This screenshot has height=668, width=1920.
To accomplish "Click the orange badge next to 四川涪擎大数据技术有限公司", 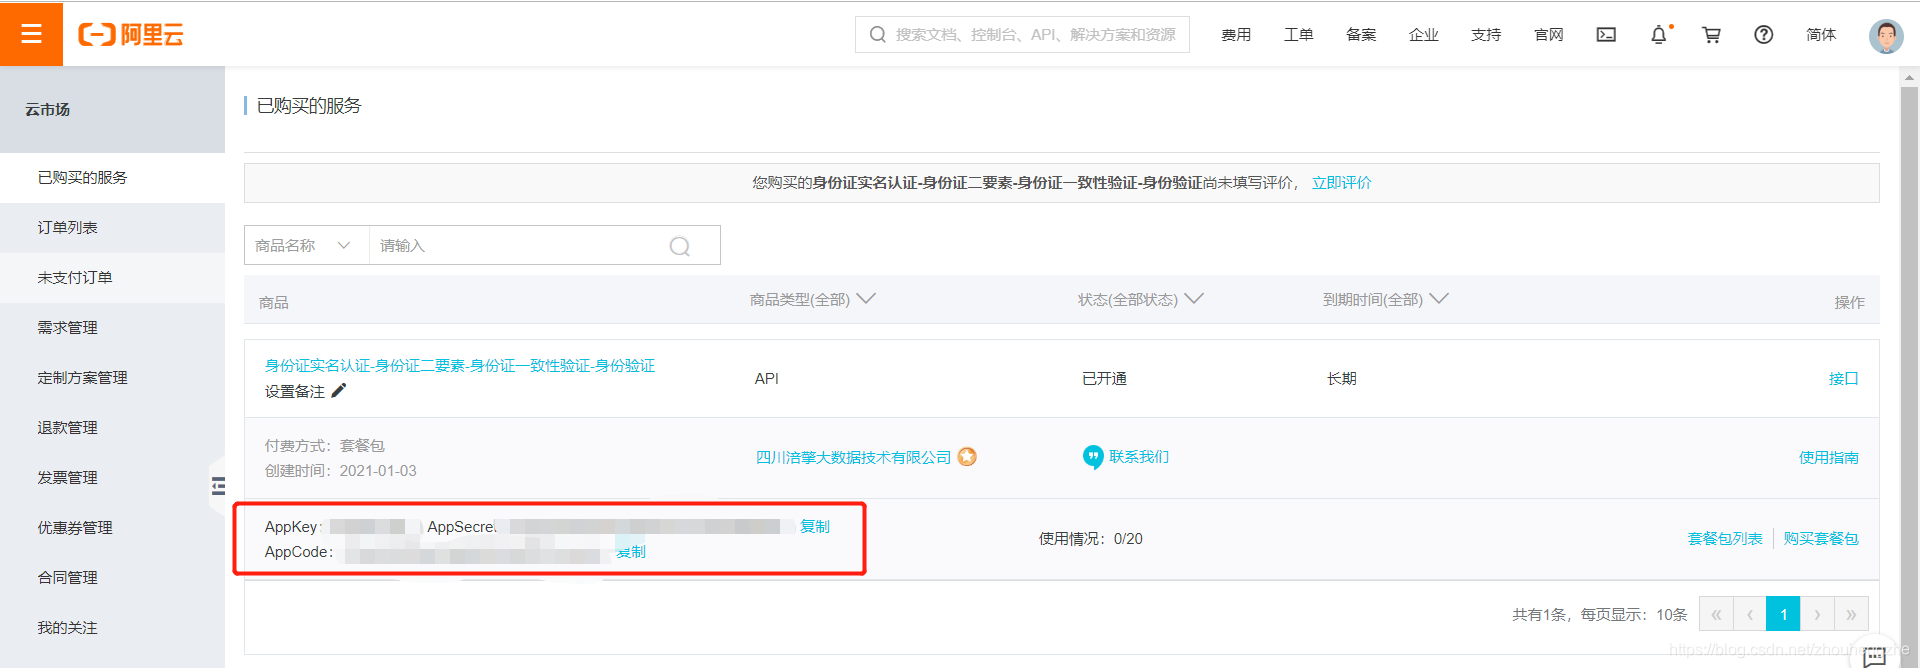I will pyautogui.click(x=967, y=457).
